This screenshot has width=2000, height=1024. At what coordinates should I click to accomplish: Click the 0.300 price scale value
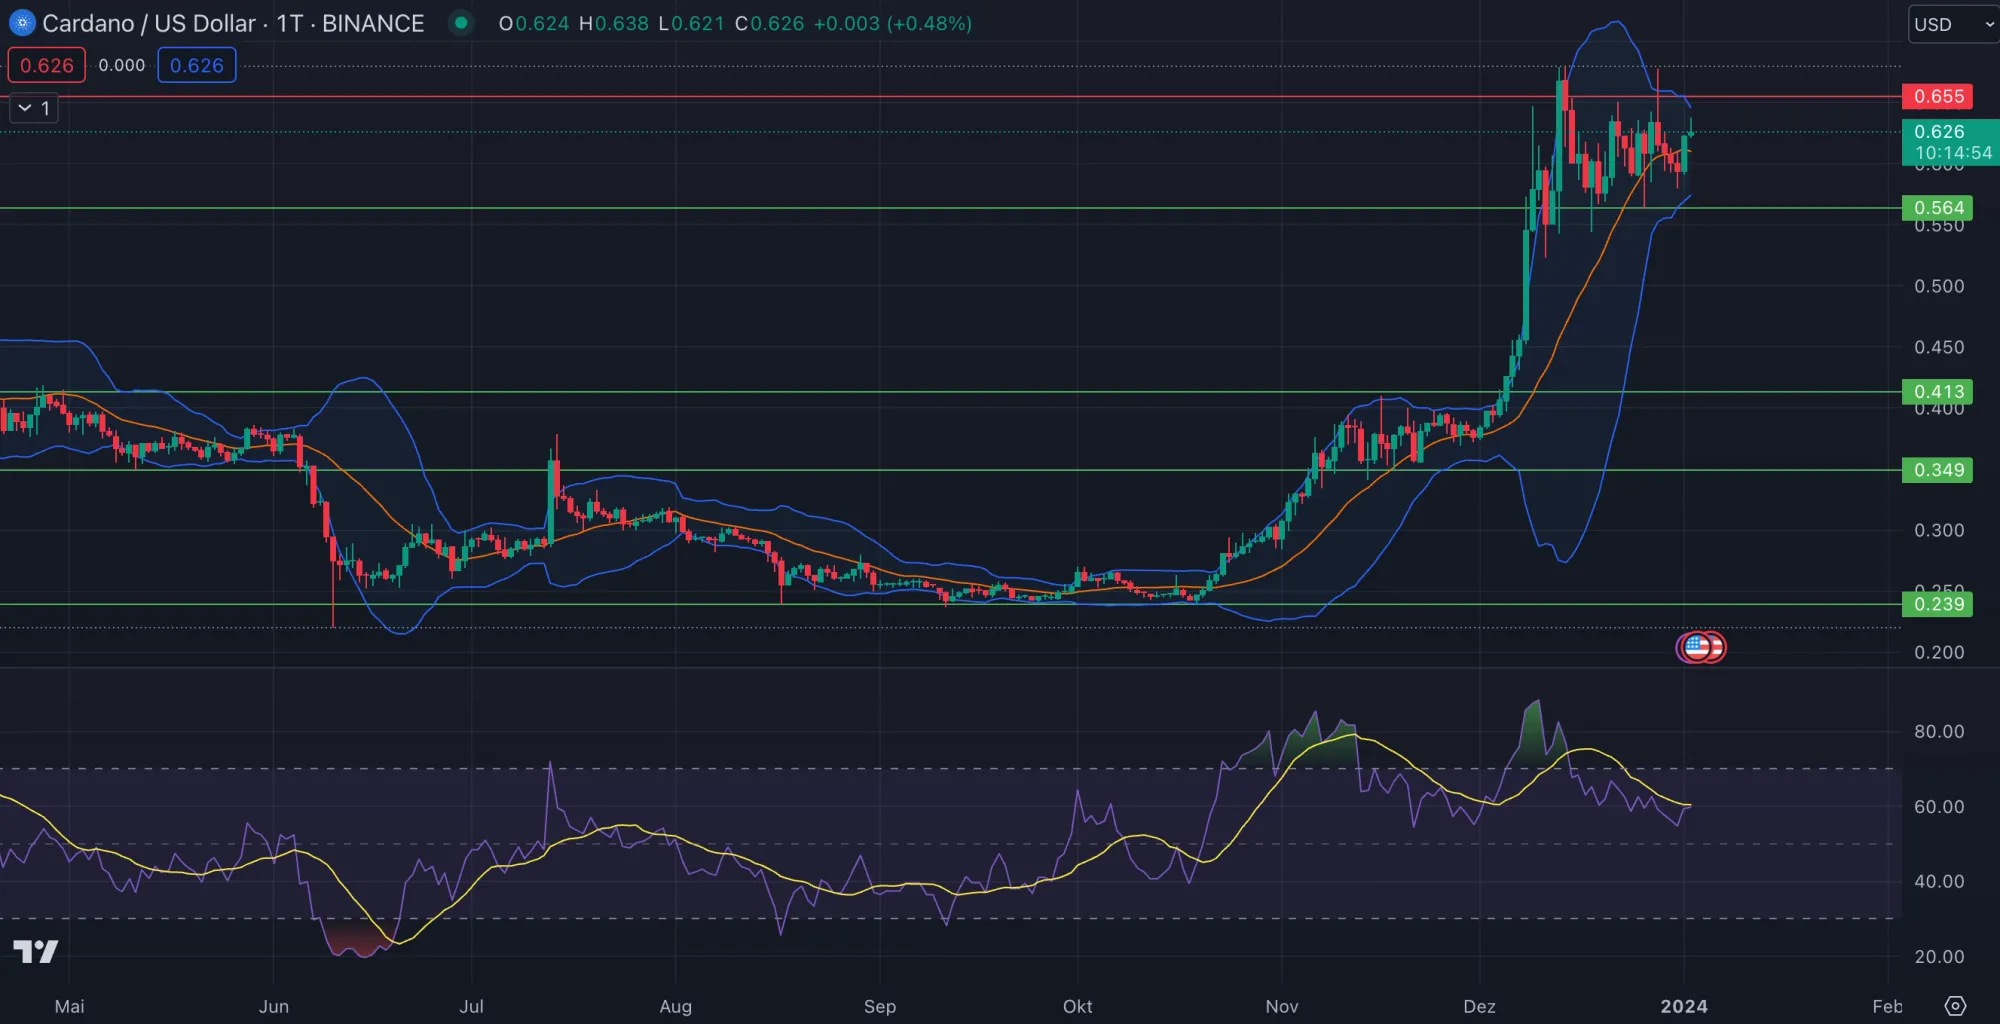pos(1939,531)
